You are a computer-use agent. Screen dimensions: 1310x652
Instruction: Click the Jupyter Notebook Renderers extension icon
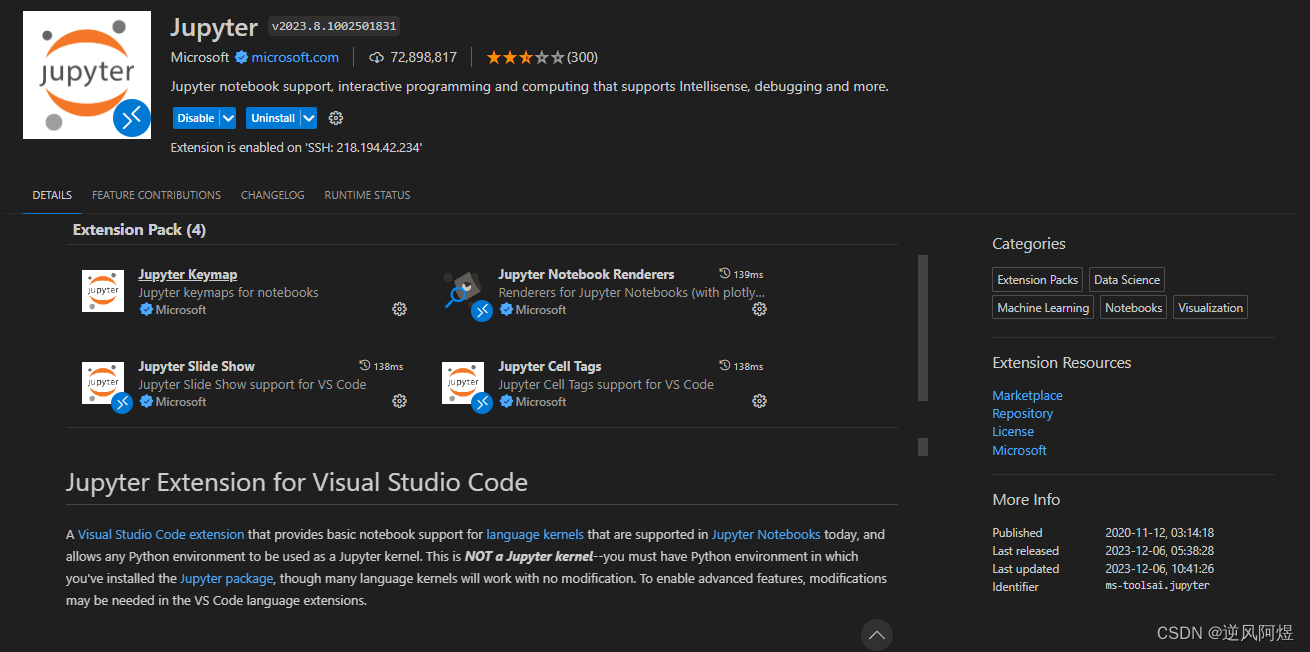tap(463, 291)
